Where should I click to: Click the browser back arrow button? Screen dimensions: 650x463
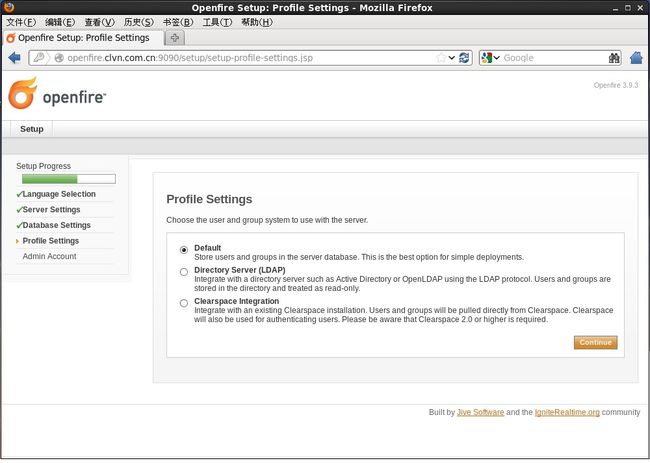coord(15,58)
